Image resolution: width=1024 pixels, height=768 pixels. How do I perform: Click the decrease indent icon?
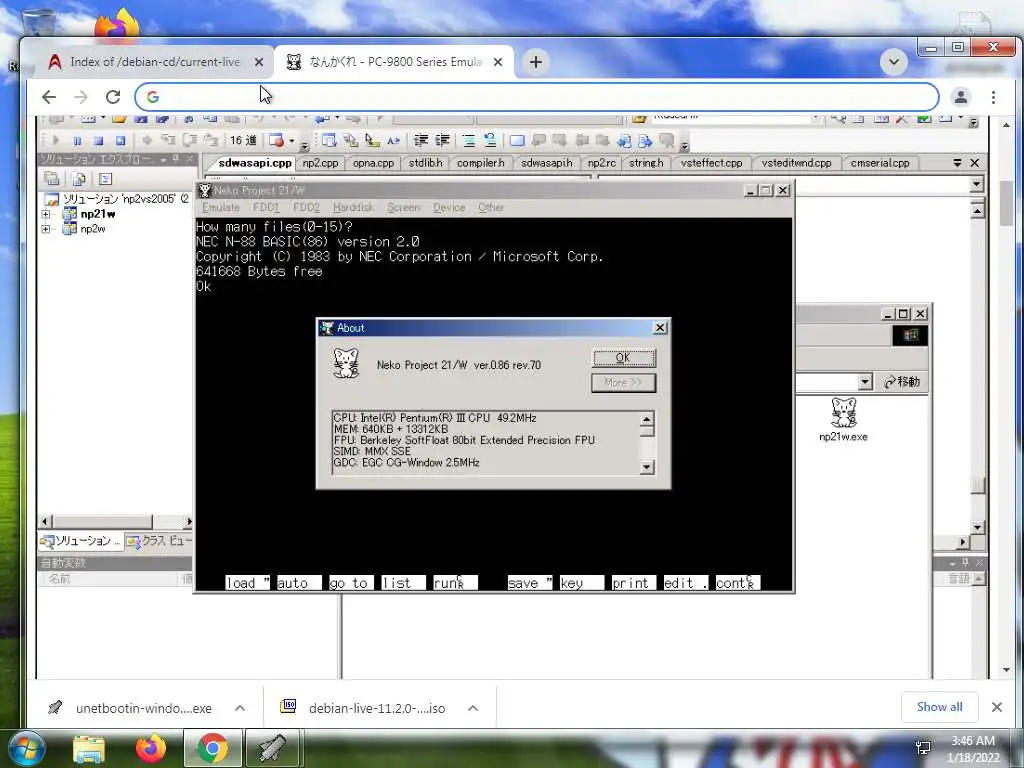click(x=421, y=140)
